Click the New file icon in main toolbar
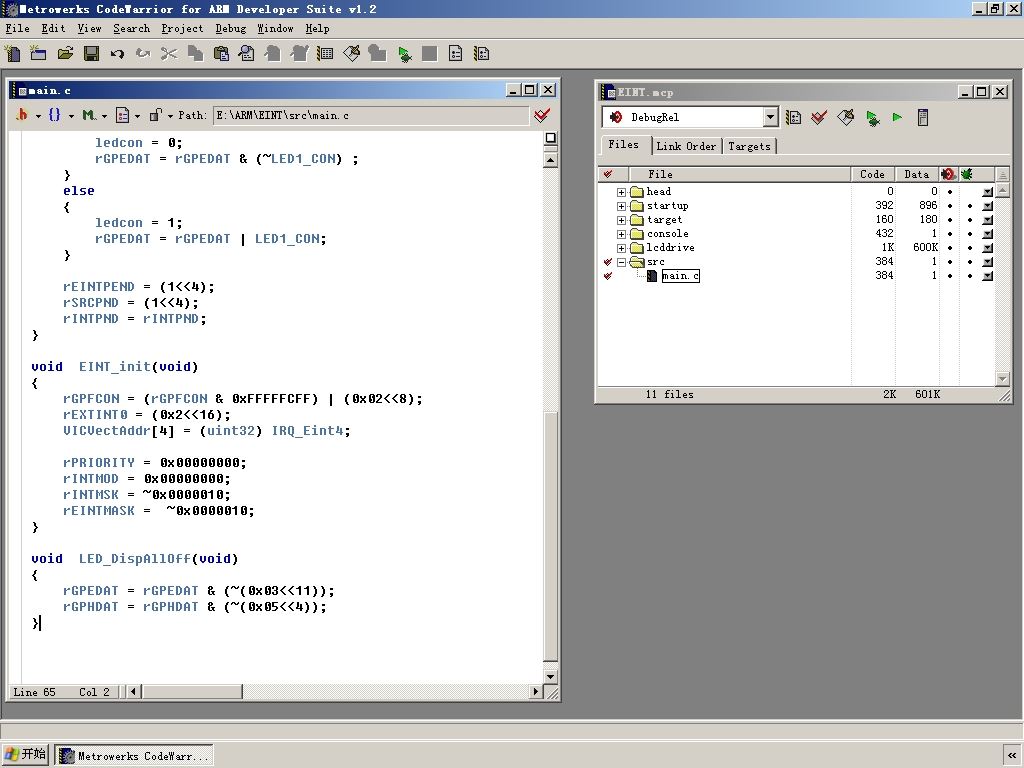This screenshot has height=768, width=1024. 12,54
